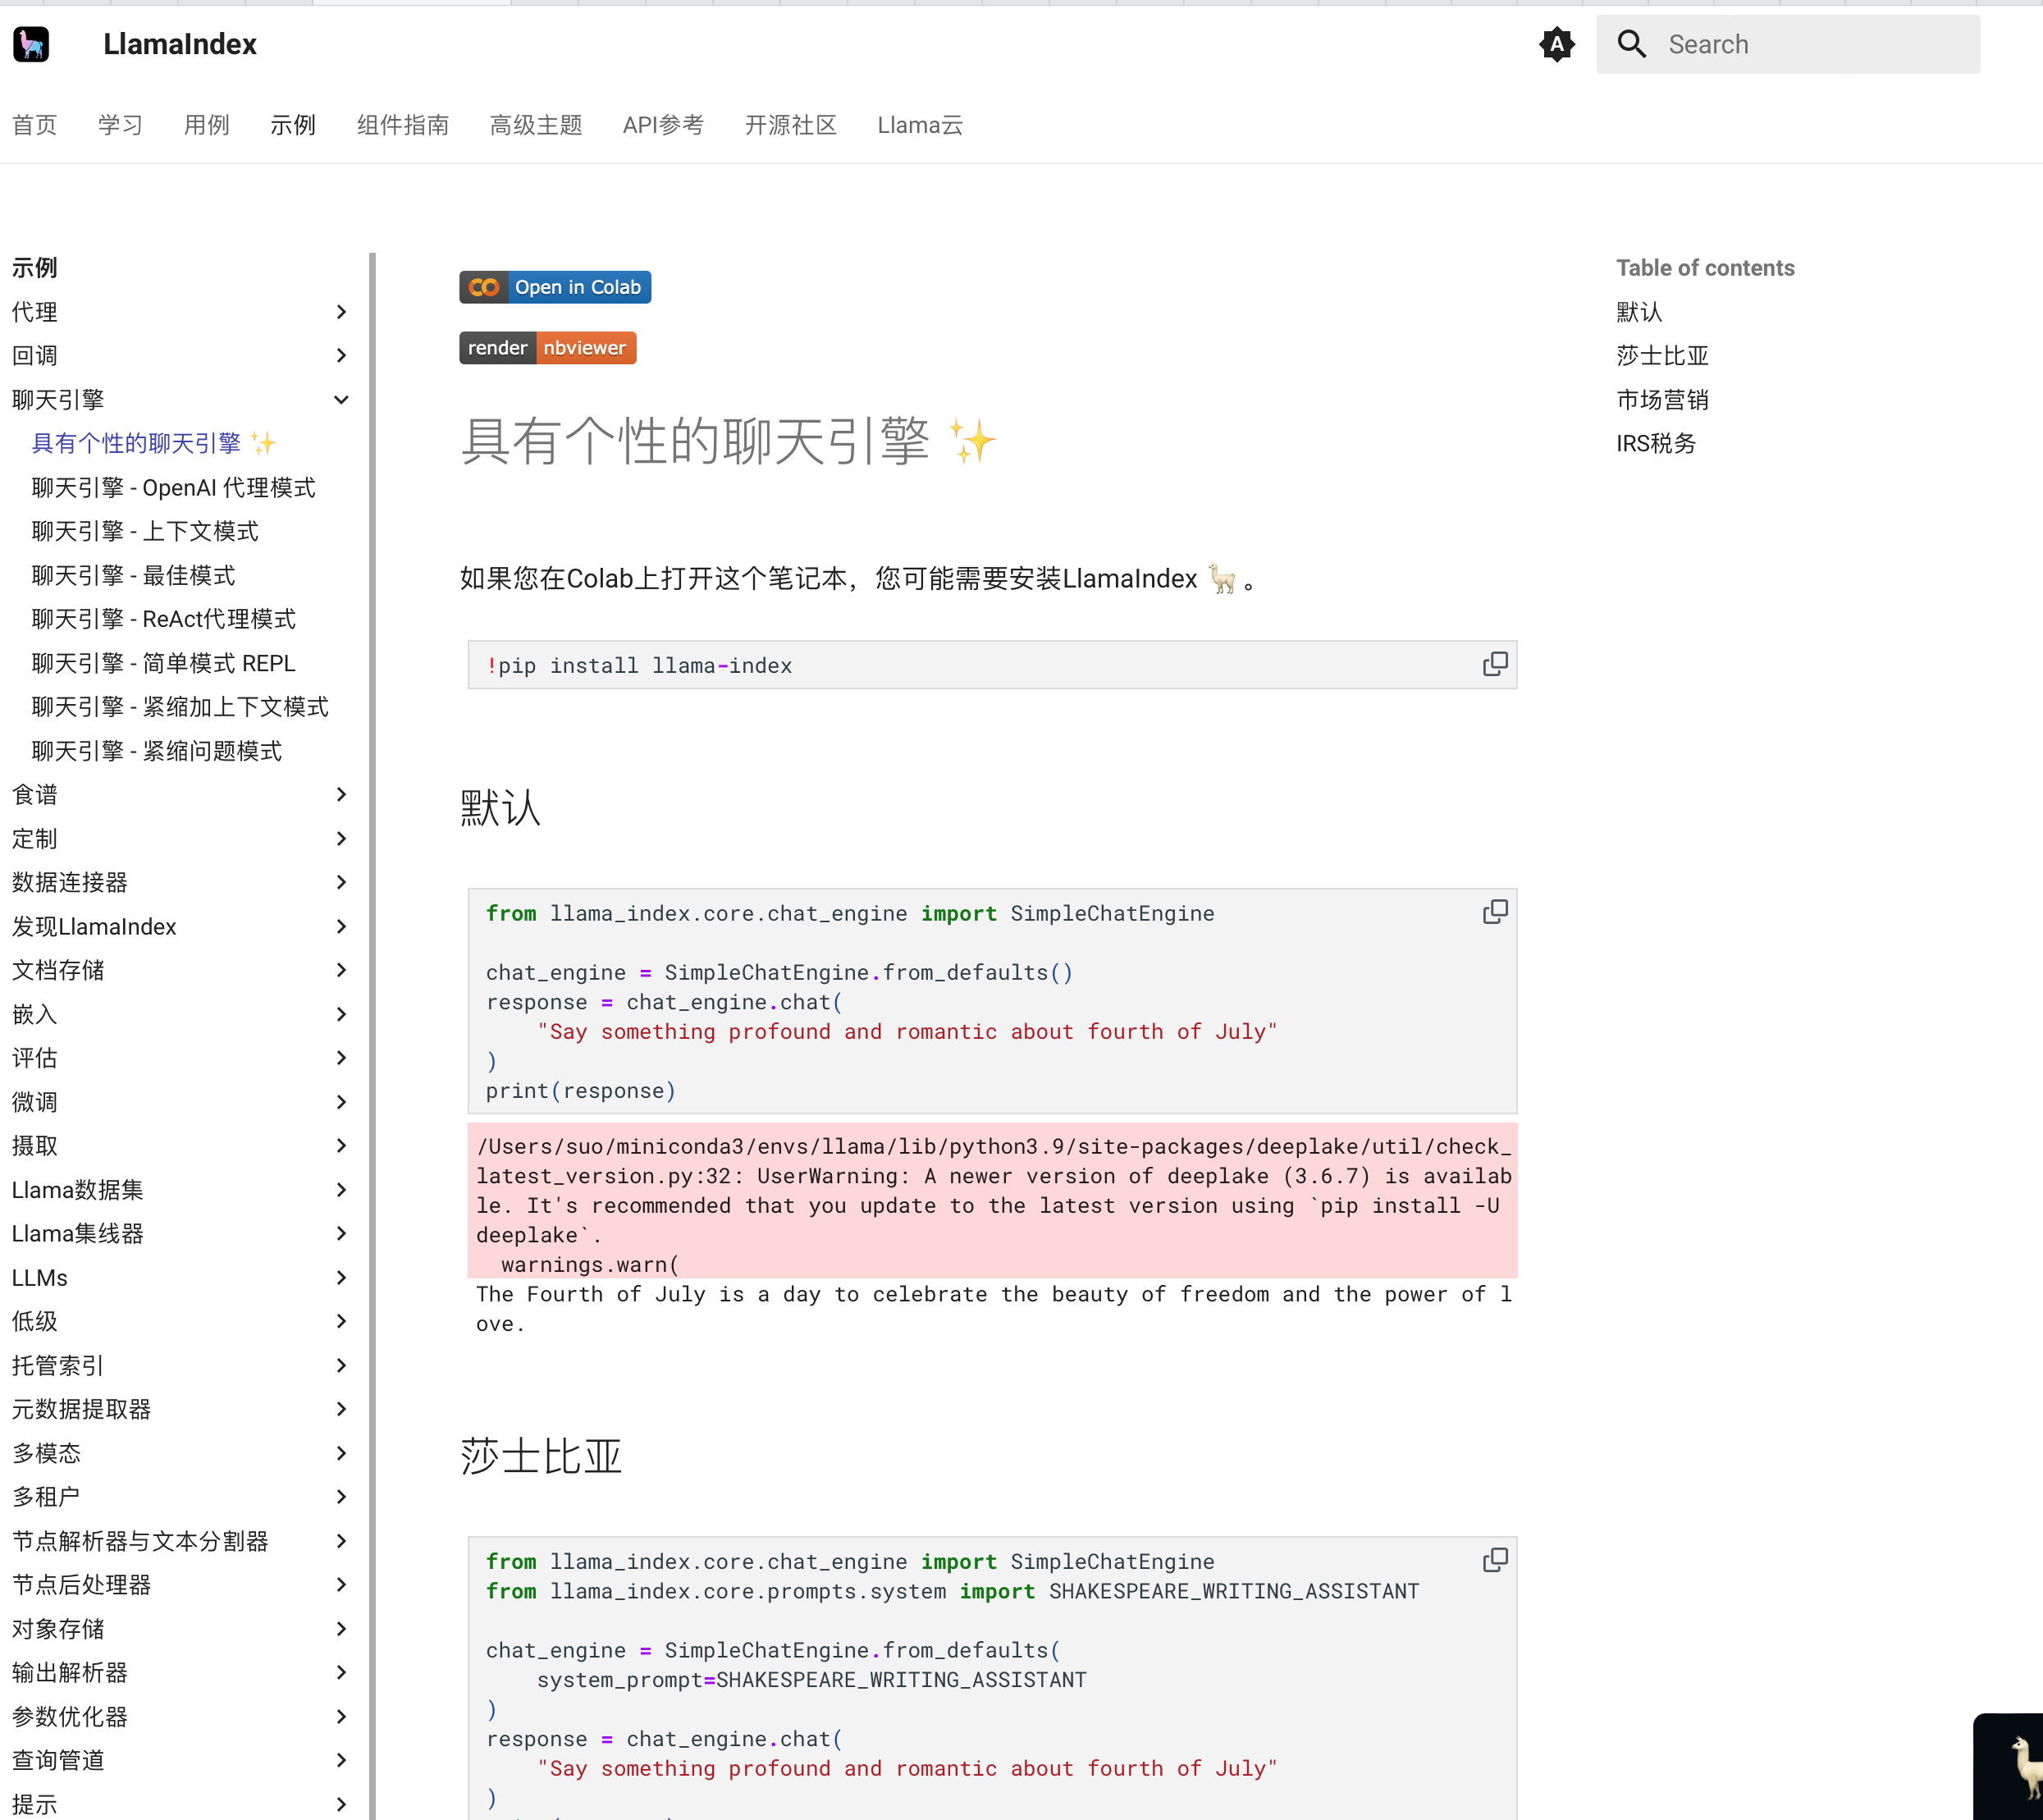Jump to IRS税务 in table of contents
Screen dimensions: 2043x1820
click(x=1656, y=443)
